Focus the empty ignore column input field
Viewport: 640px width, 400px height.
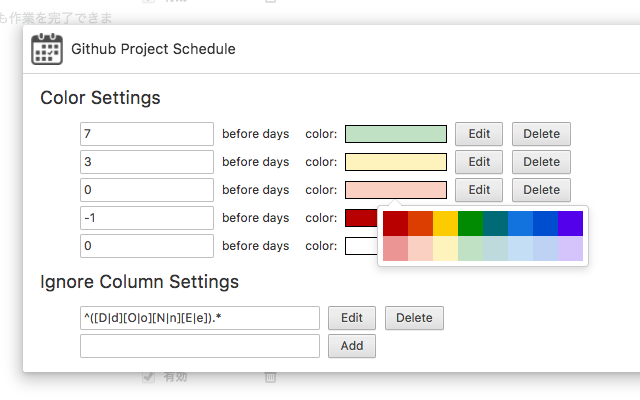pyautogui.click(x=200, y=346)
